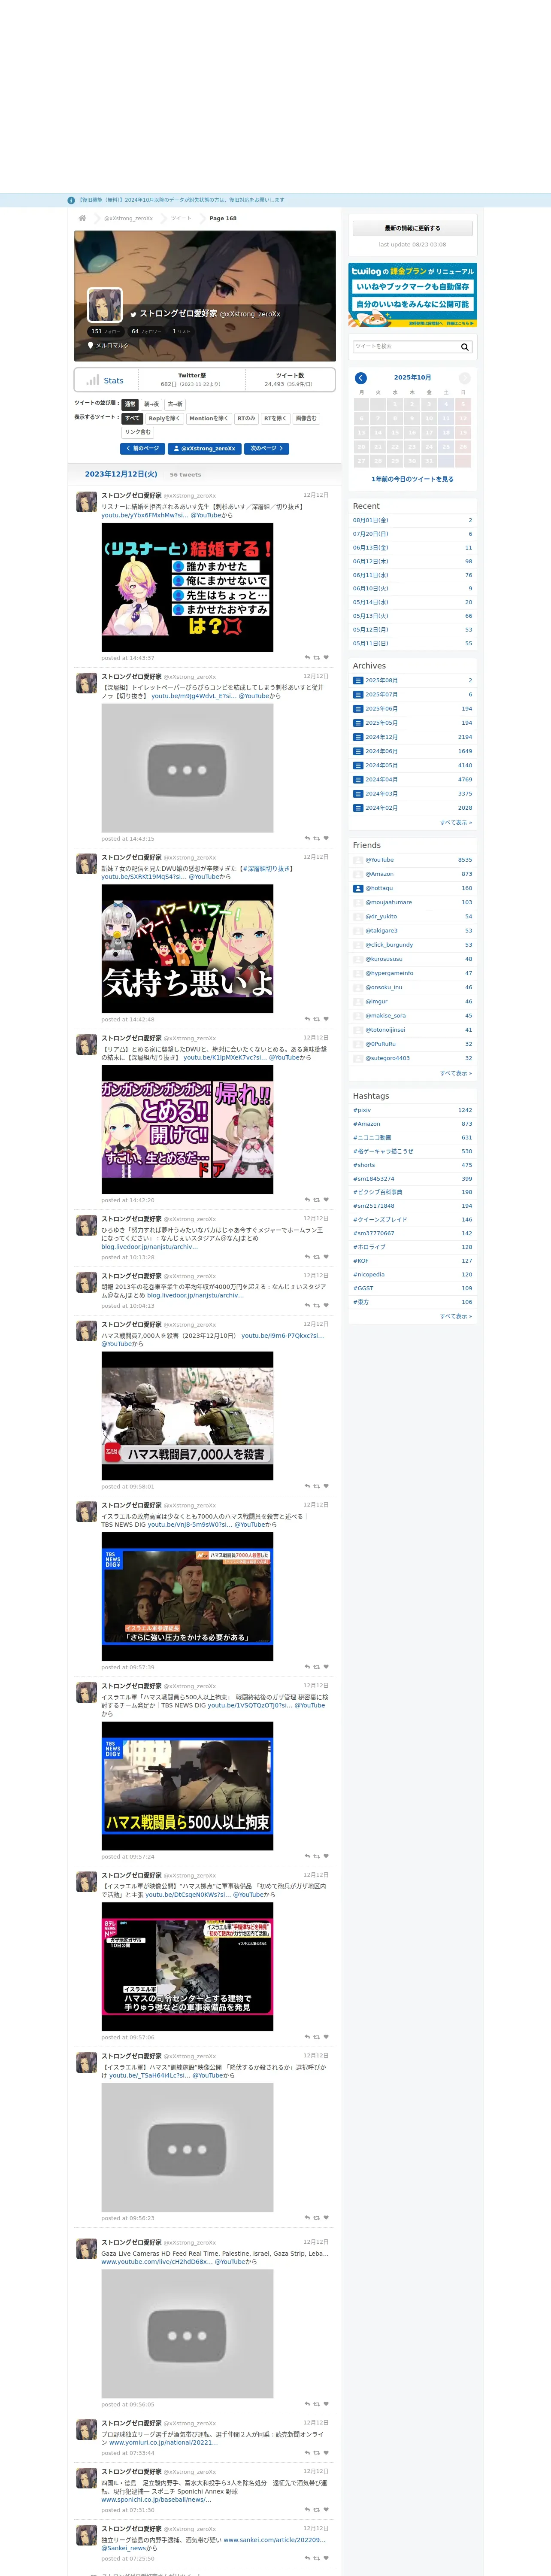Select 古→新 sort order
The width and height of the screenshot is (551, 2576).
[175, 404]
